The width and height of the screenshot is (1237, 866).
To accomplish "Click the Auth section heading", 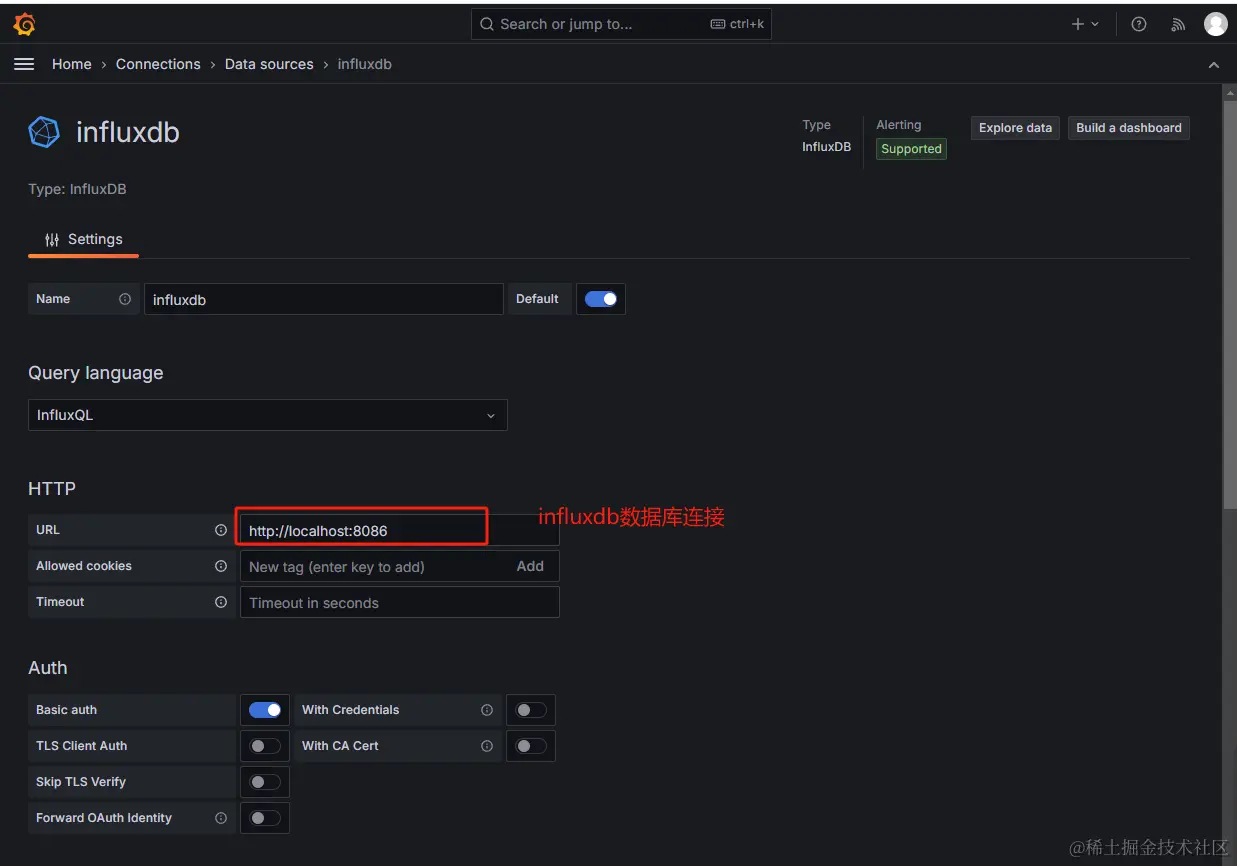I will pos(48,668).
